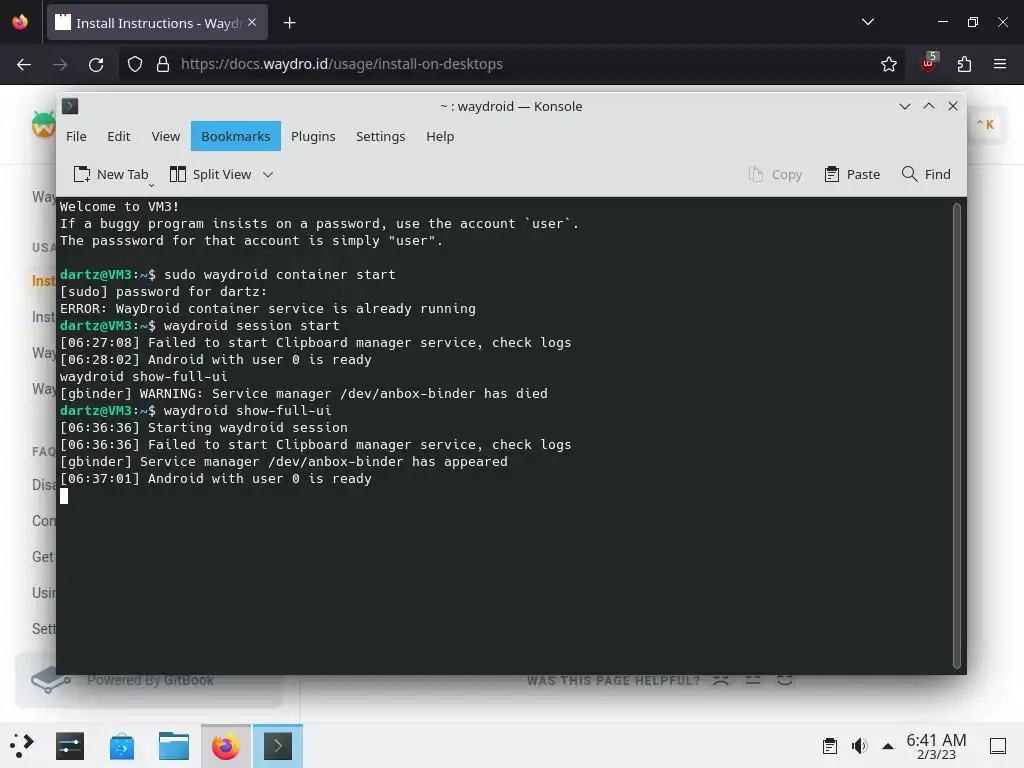Screen dimensions: 1024x768
Task: Expand the Split View dropdown arrow
Action: (x=268, y=174)
